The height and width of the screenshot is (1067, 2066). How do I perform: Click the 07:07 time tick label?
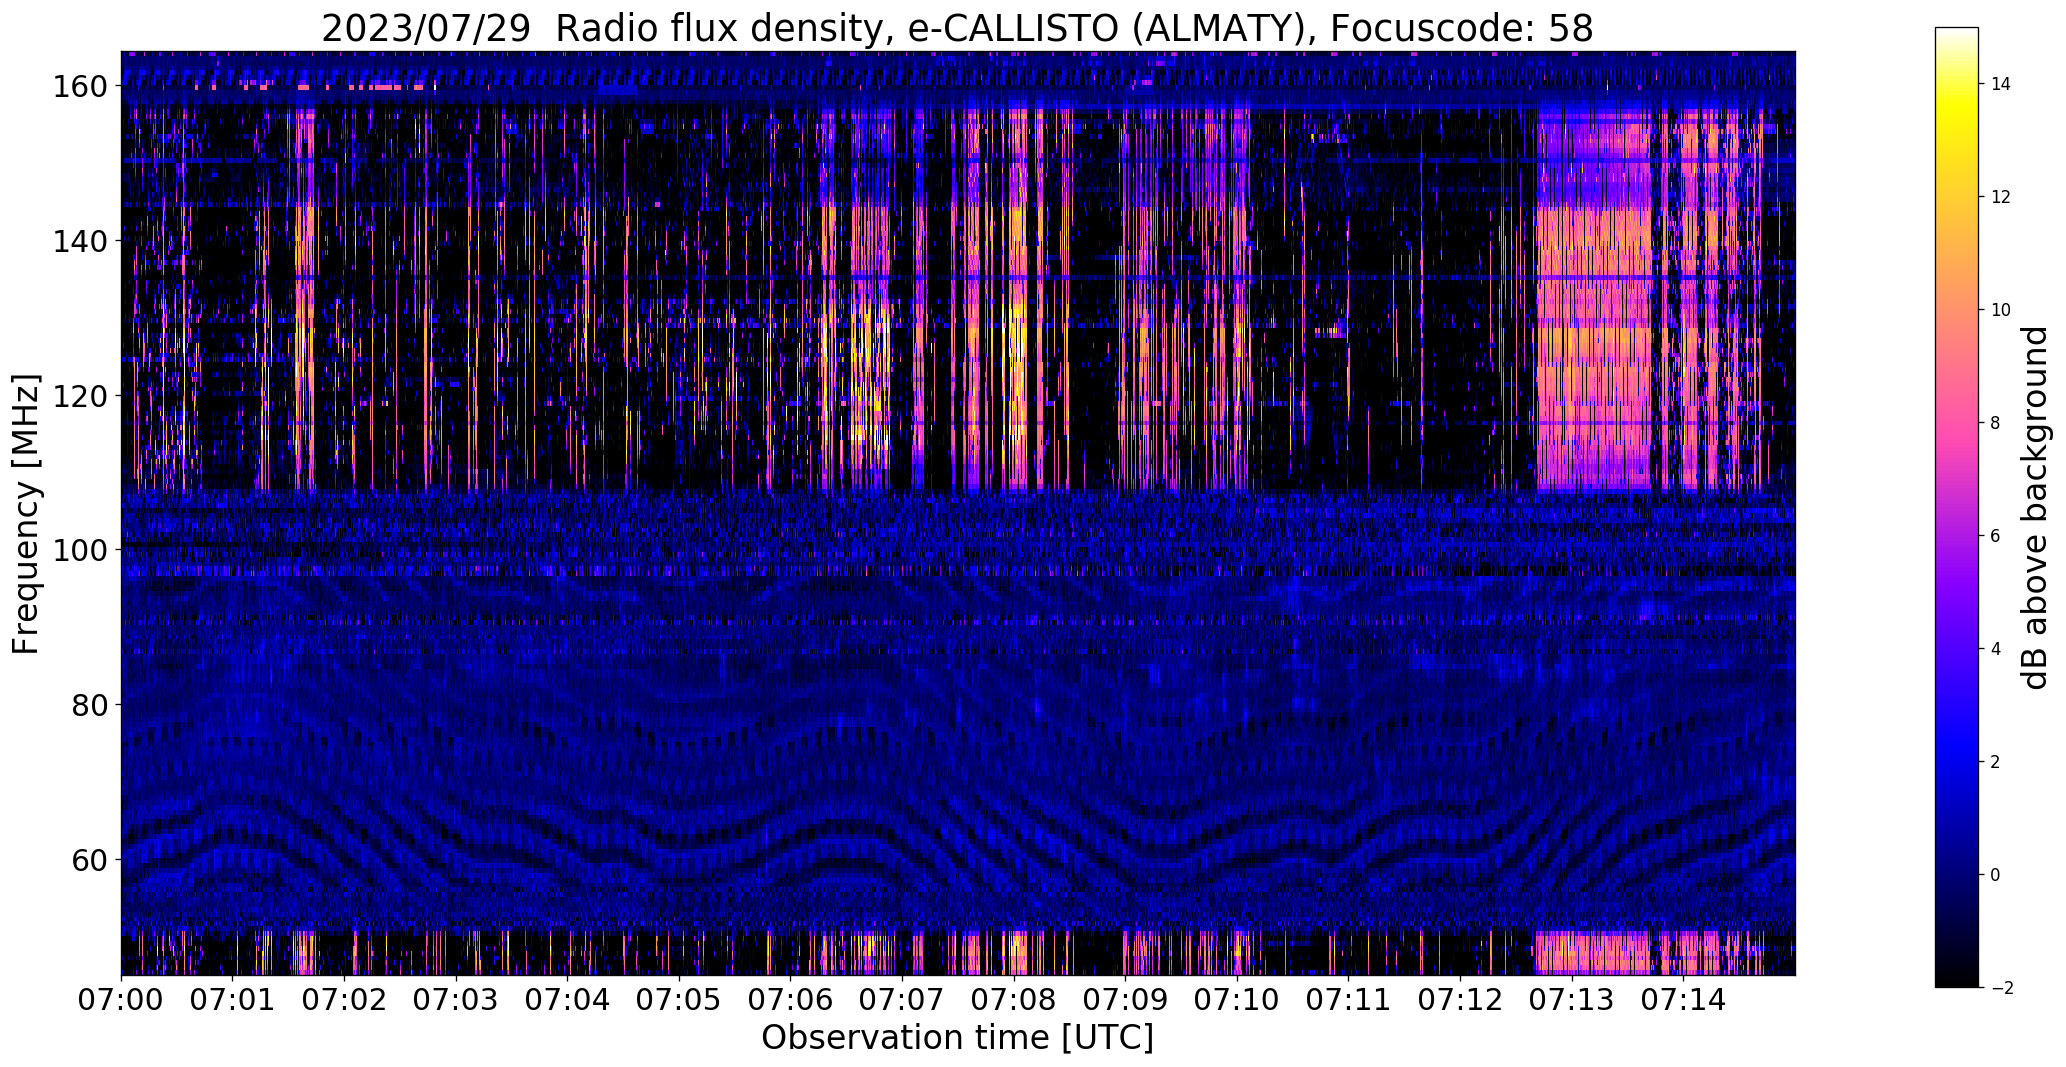click(x=903, y=999)
